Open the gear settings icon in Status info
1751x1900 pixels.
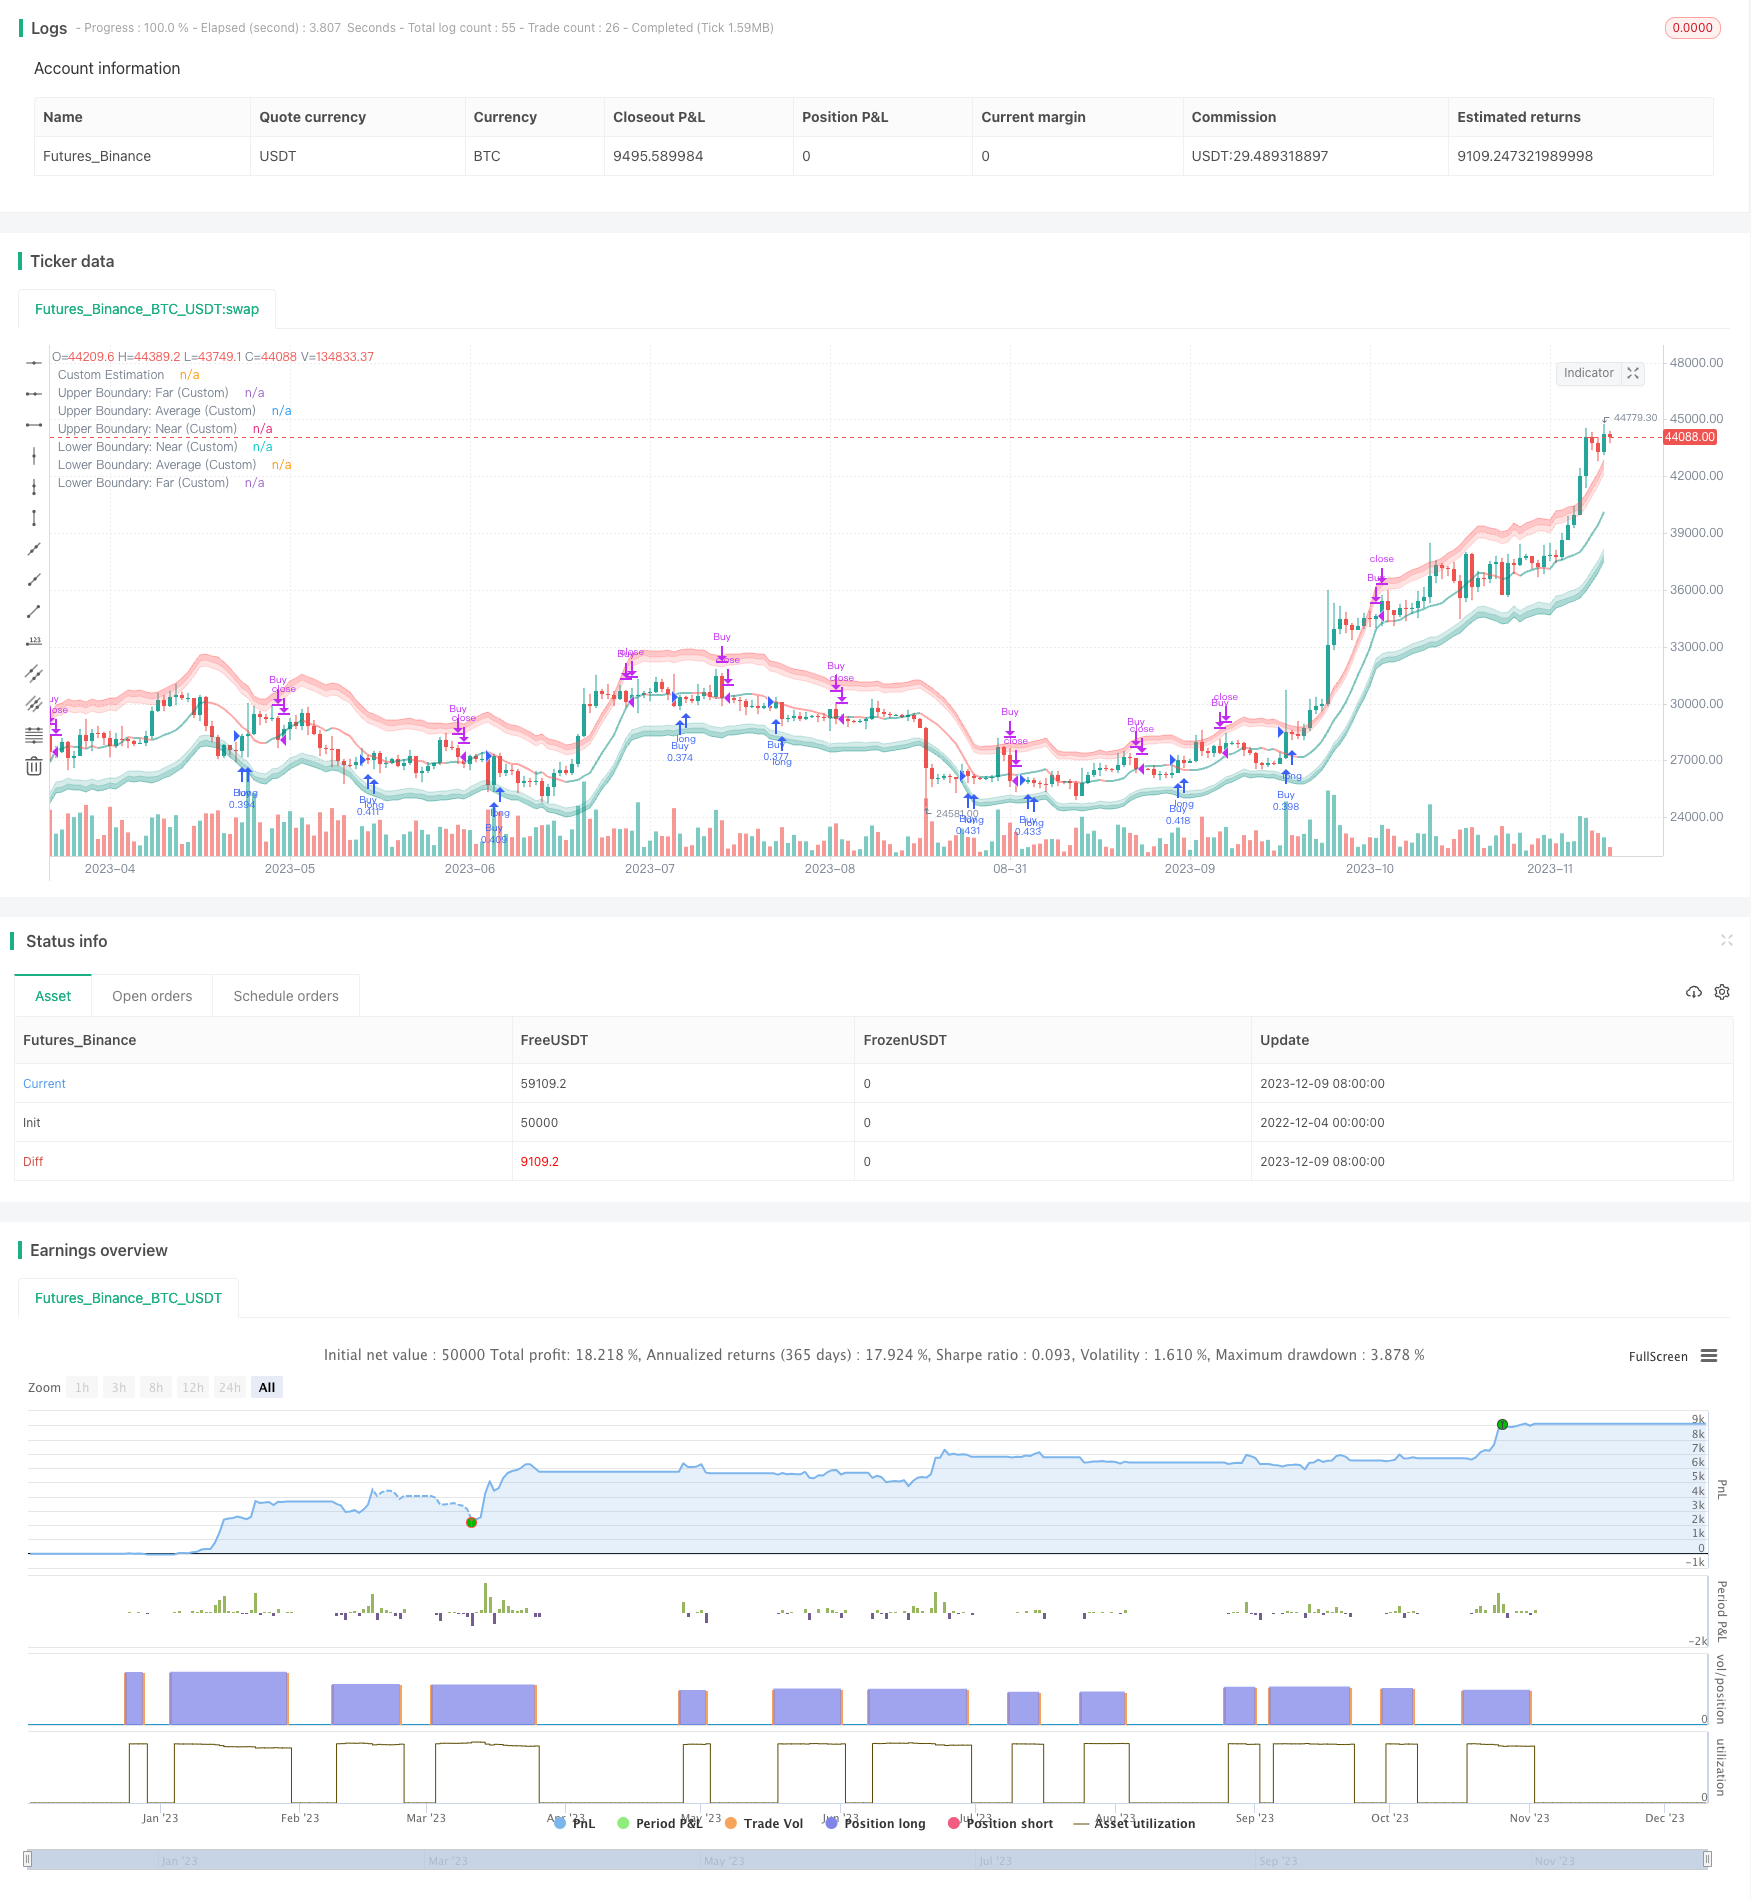point(1722,992)
